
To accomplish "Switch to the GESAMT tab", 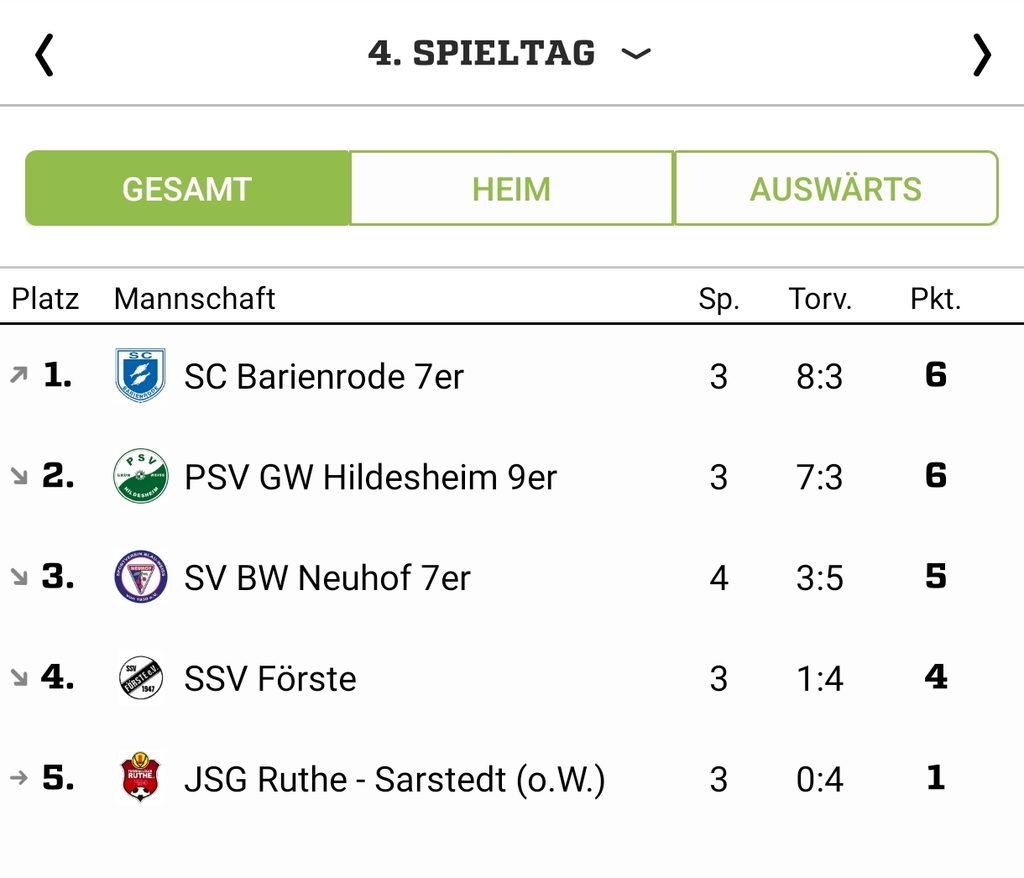I will 187,189.
